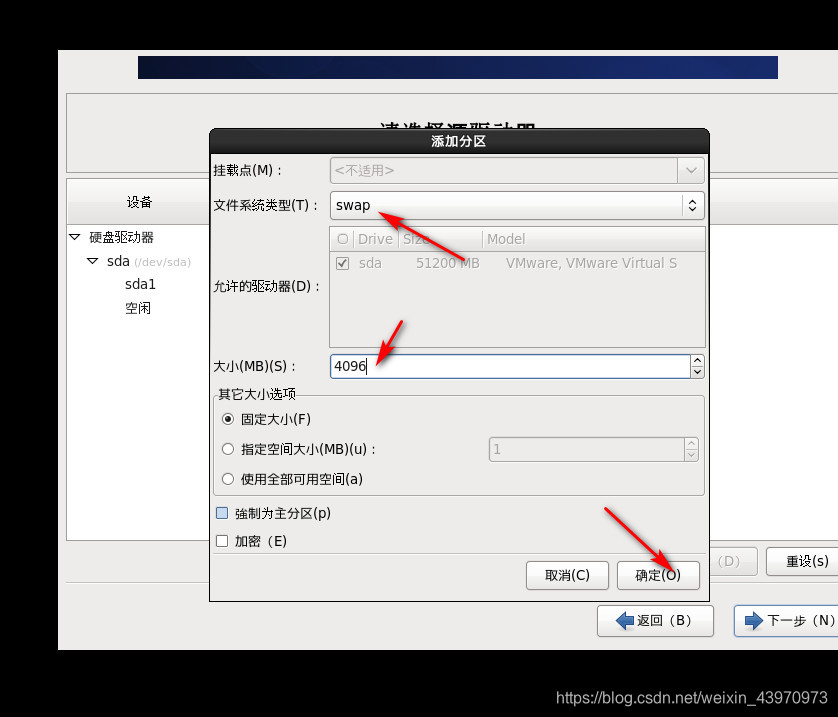Click the blue back arrow icon

[625, 621]
